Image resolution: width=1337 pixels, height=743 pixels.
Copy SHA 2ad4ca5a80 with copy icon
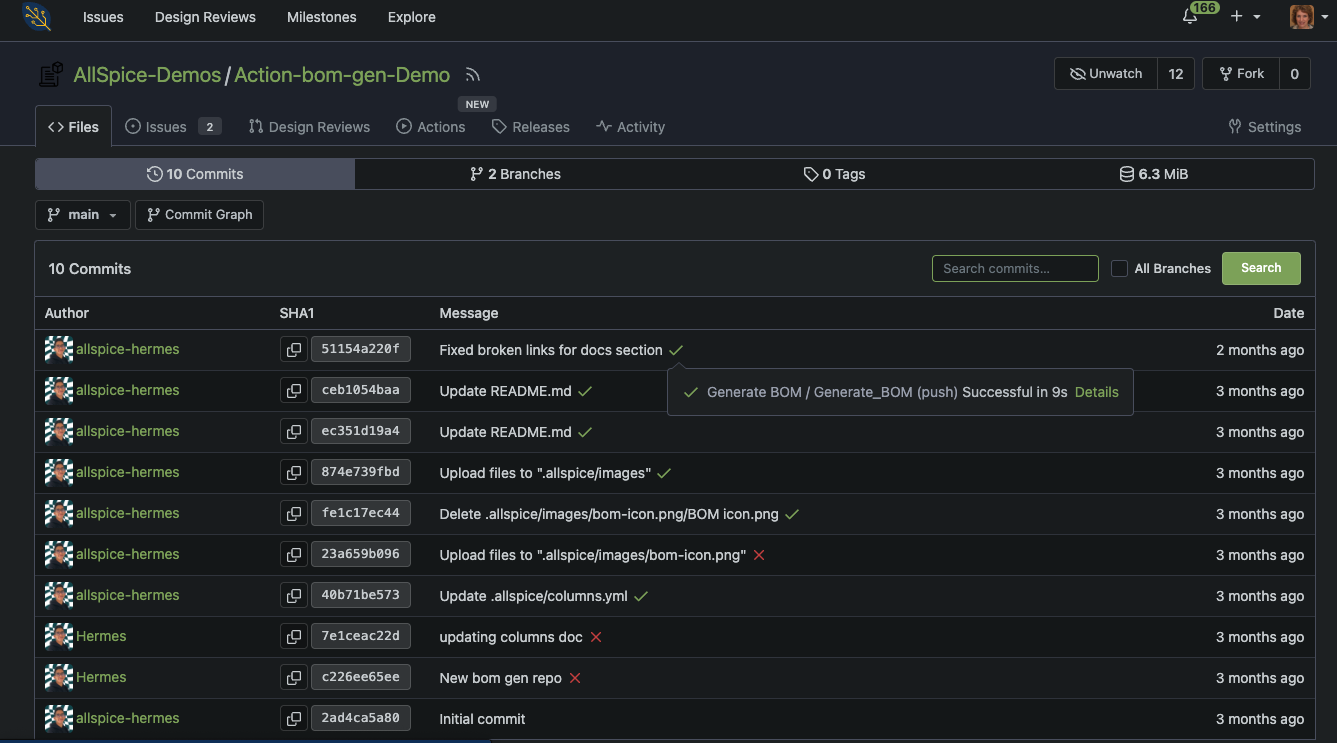point(294,719)
